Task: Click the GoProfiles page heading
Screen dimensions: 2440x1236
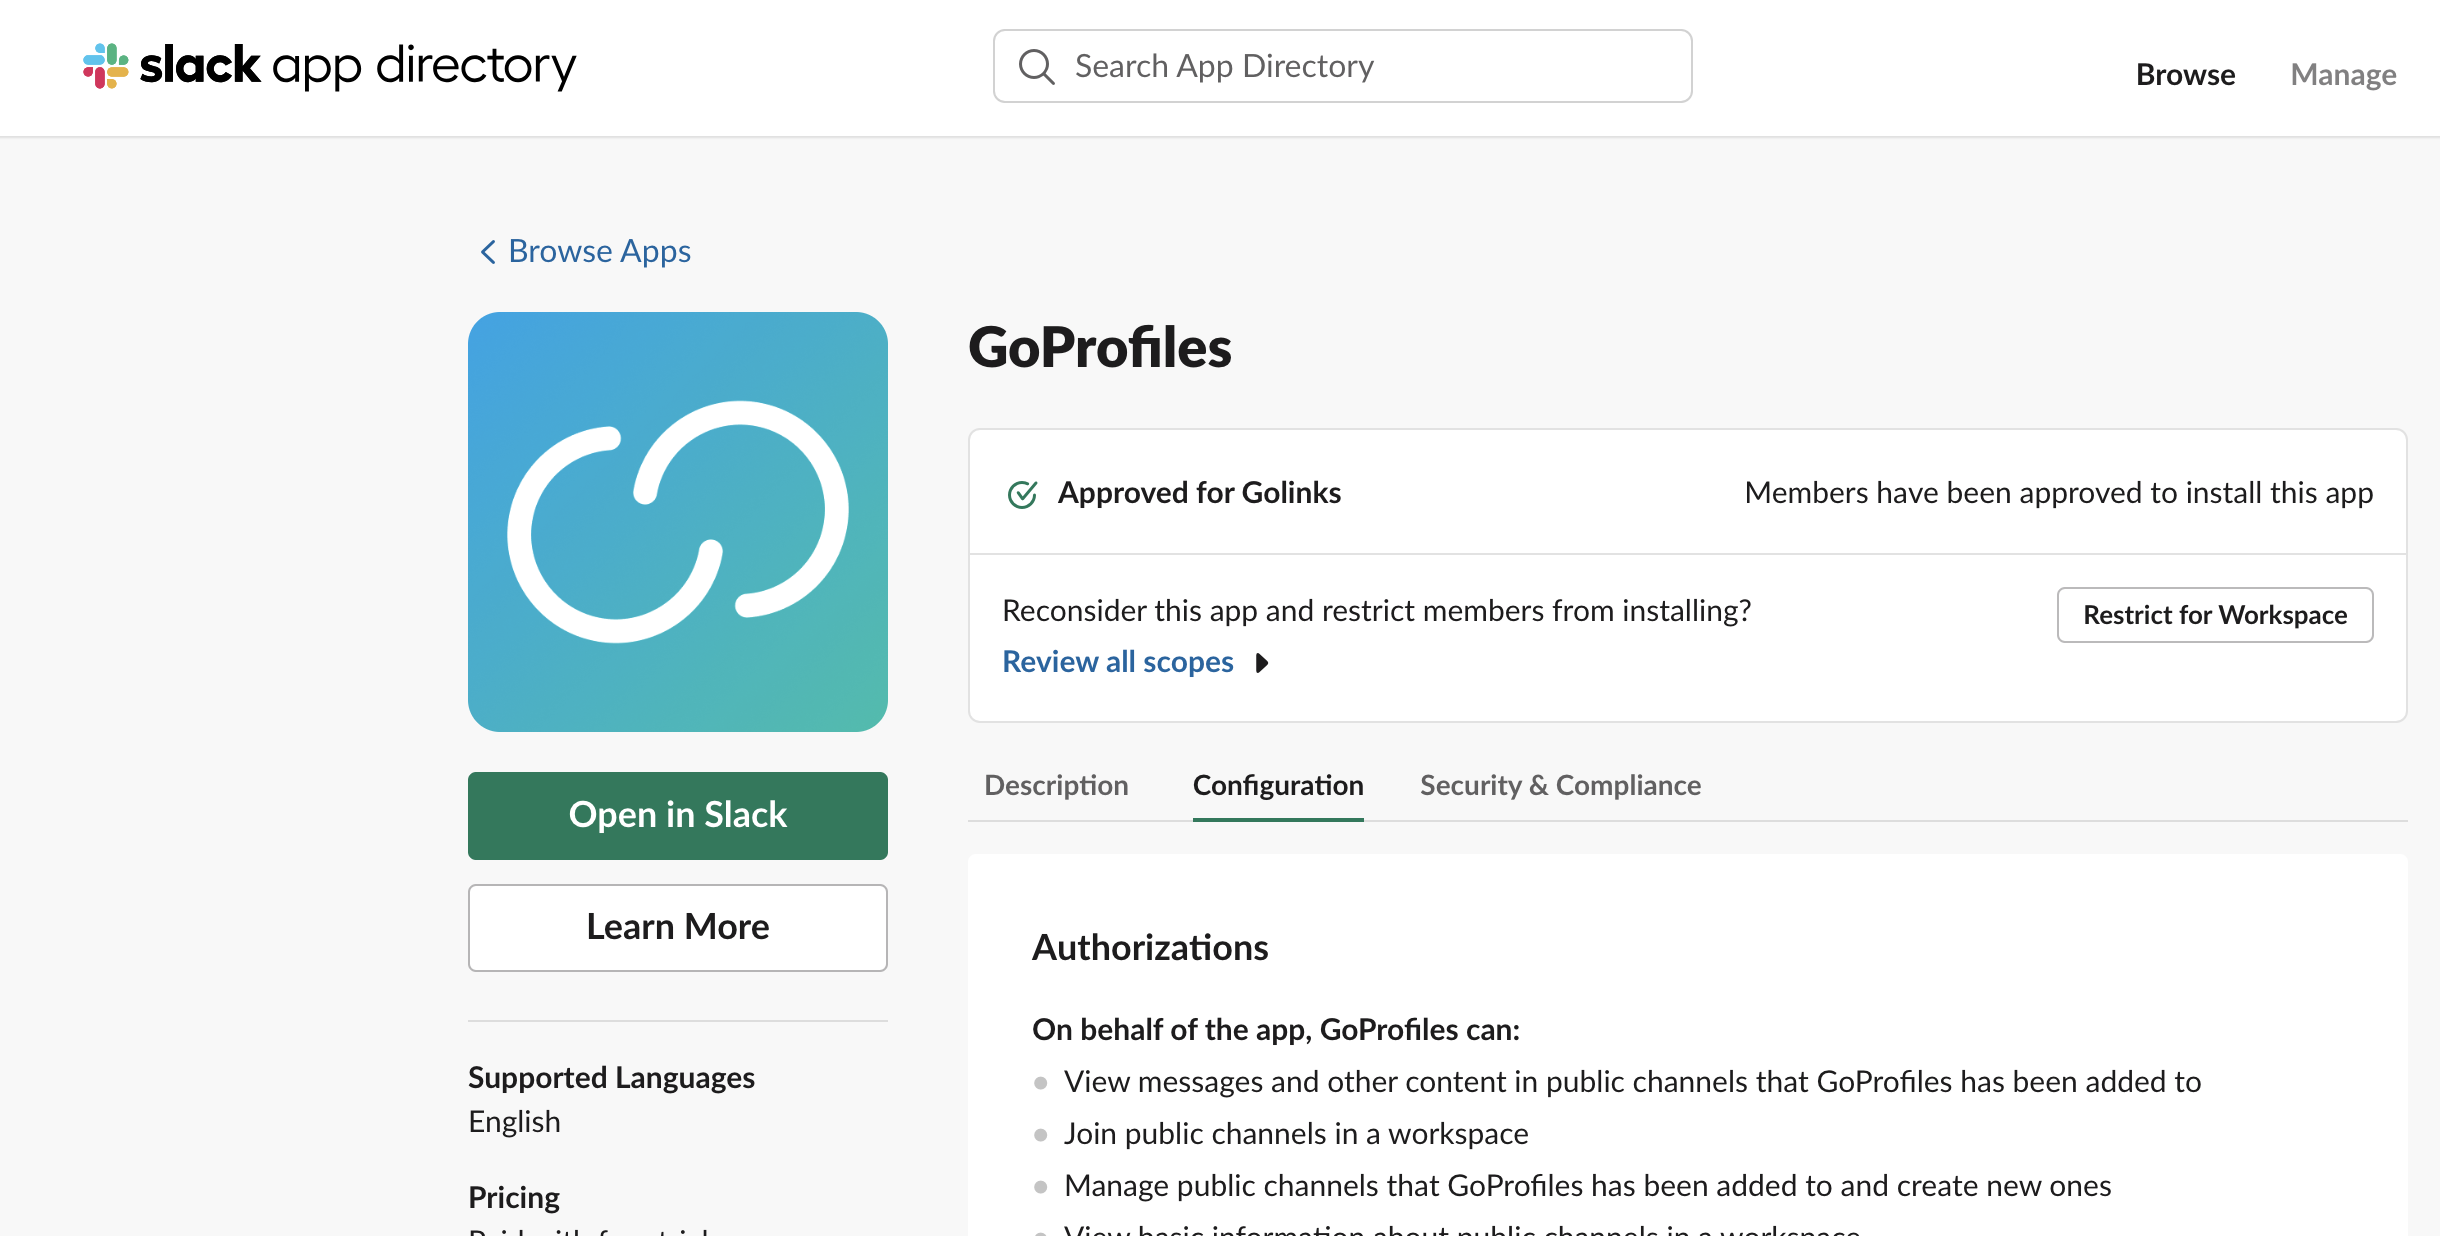Action: pyautogui.click(x=1100, y=348)
